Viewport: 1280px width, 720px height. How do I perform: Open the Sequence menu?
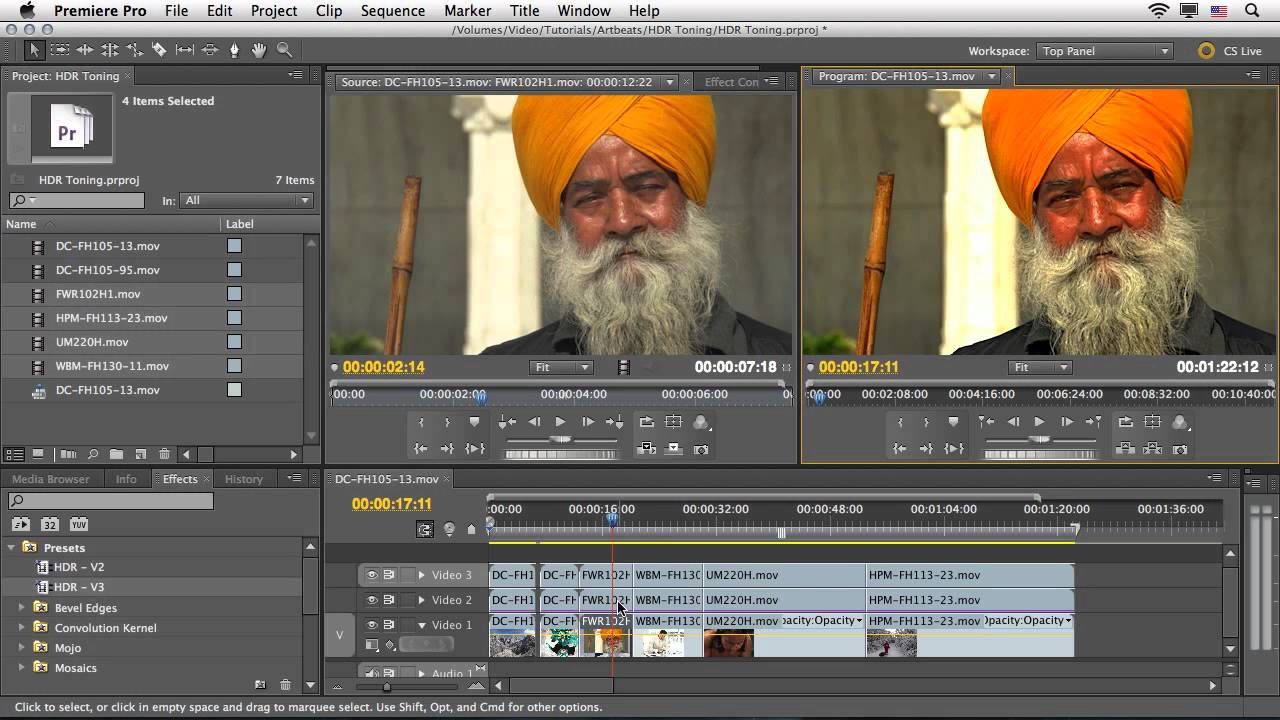point(392,11)
